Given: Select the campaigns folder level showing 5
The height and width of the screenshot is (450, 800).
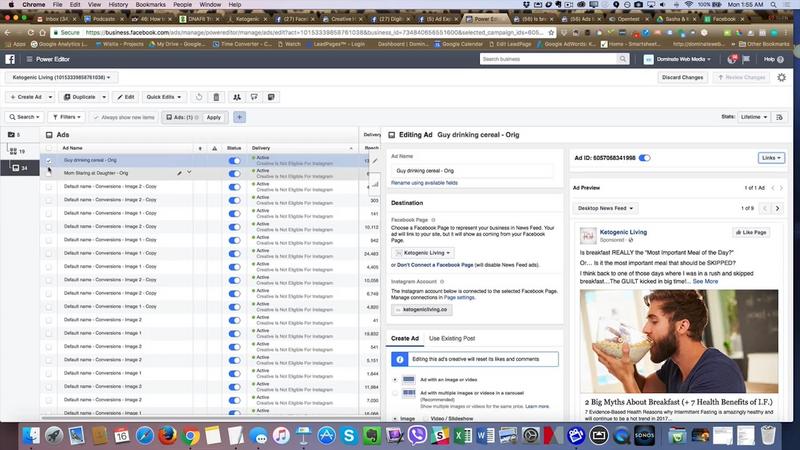Looking at the screenshot, I should 14,135.
